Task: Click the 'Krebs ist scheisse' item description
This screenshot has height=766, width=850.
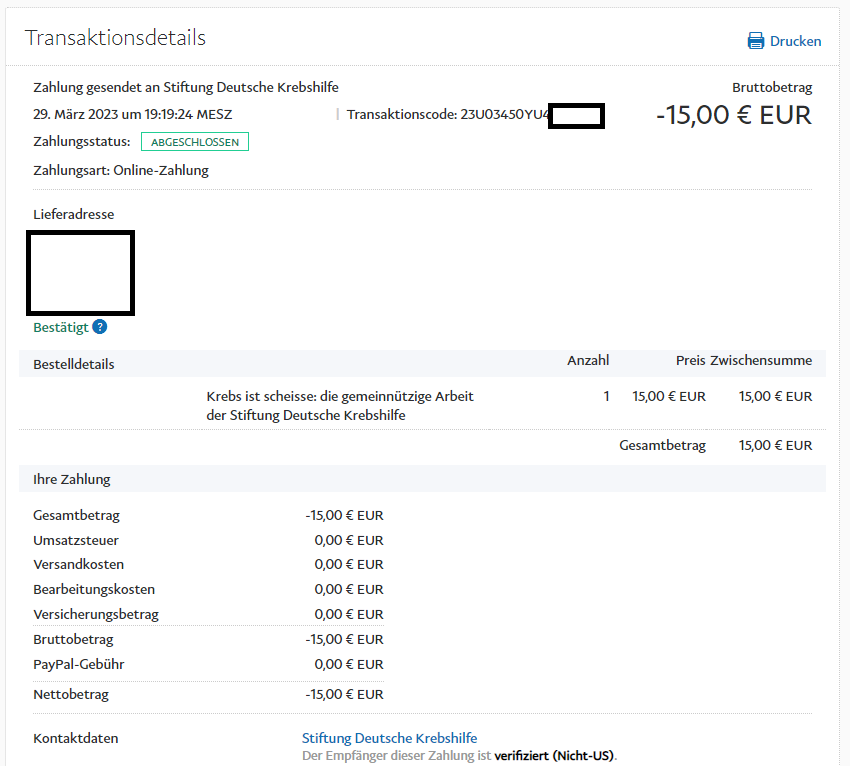Action: (x=340, y=405)
